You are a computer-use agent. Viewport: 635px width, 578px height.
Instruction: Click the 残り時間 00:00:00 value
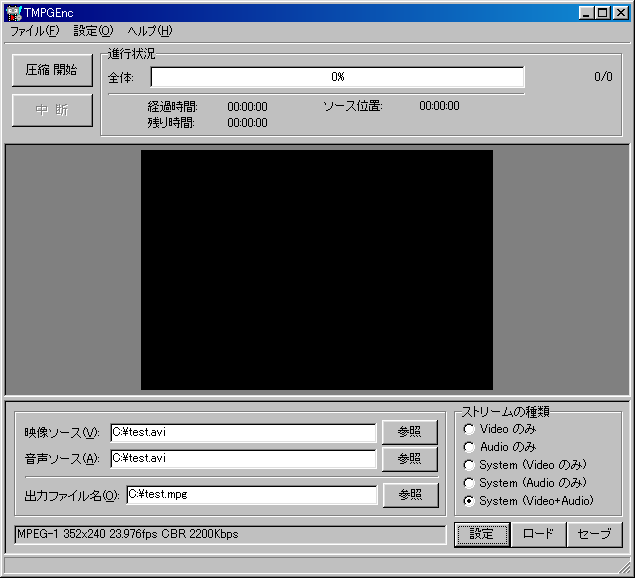(247, 123)
